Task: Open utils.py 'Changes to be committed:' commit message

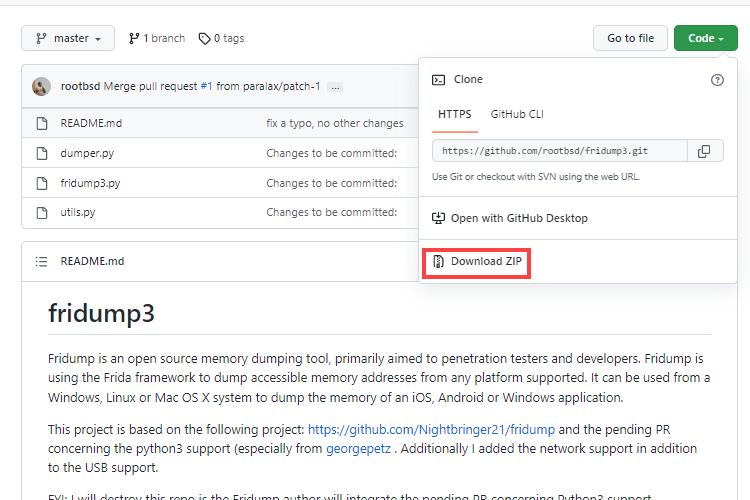Action: point(331,212)
